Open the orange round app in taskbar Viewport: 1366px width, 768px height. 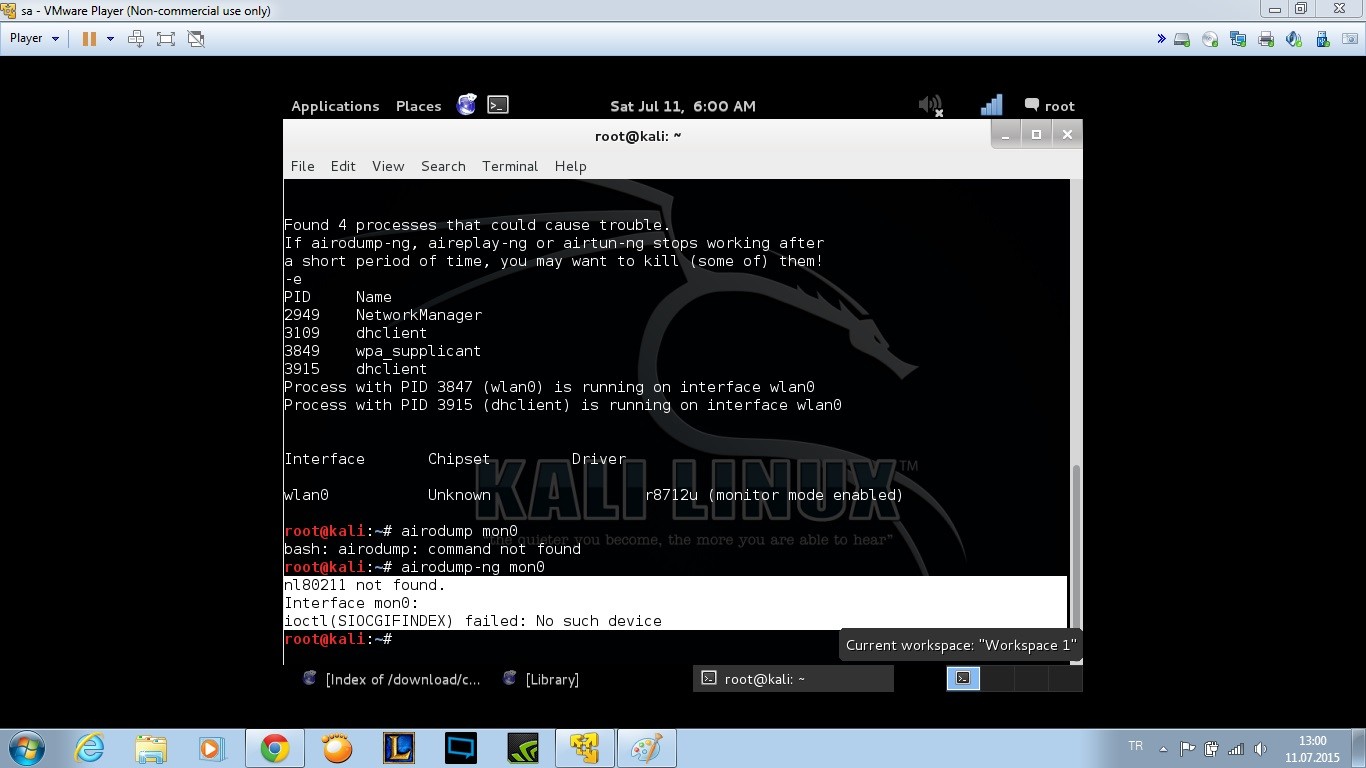coord(337,748)
